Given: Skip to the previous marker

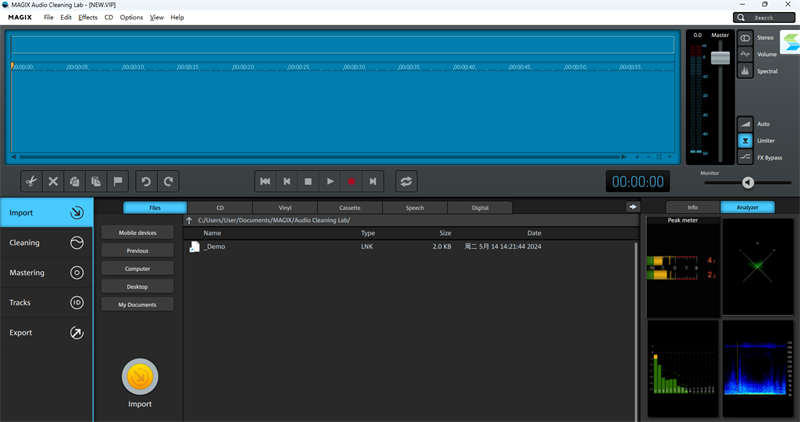Looking at the screenshot, I should coord(287,181).
